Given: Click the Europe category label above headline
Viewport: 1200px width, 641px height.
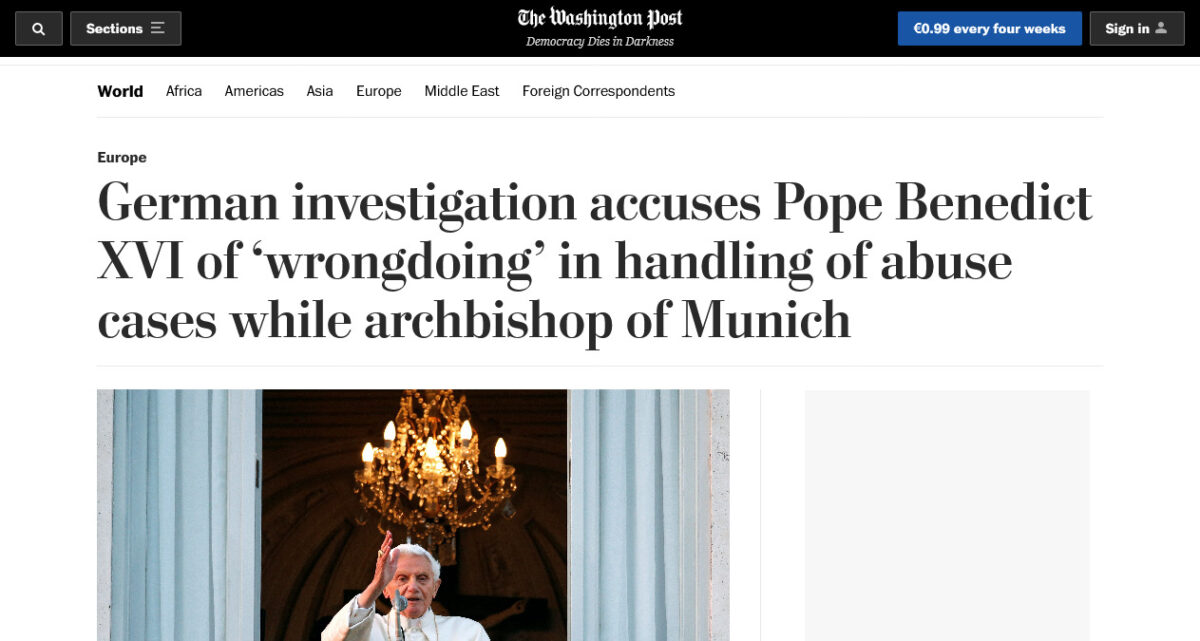Looking at the screenshot, I should (122, 157).
